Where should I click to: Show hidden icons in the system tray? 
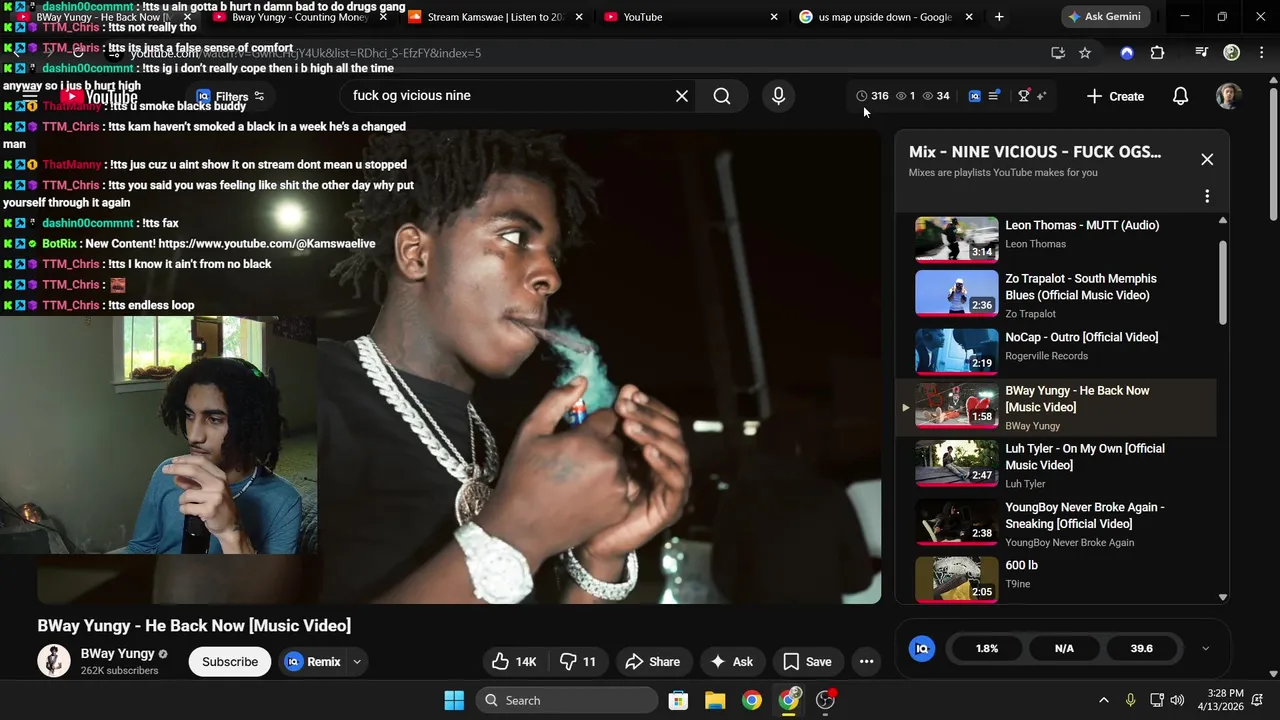coord(1104,700)
